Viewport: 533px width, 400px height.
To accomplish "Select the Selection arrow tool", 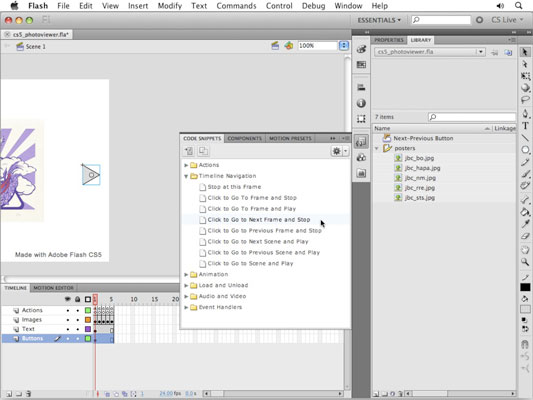I will (525, 52).
